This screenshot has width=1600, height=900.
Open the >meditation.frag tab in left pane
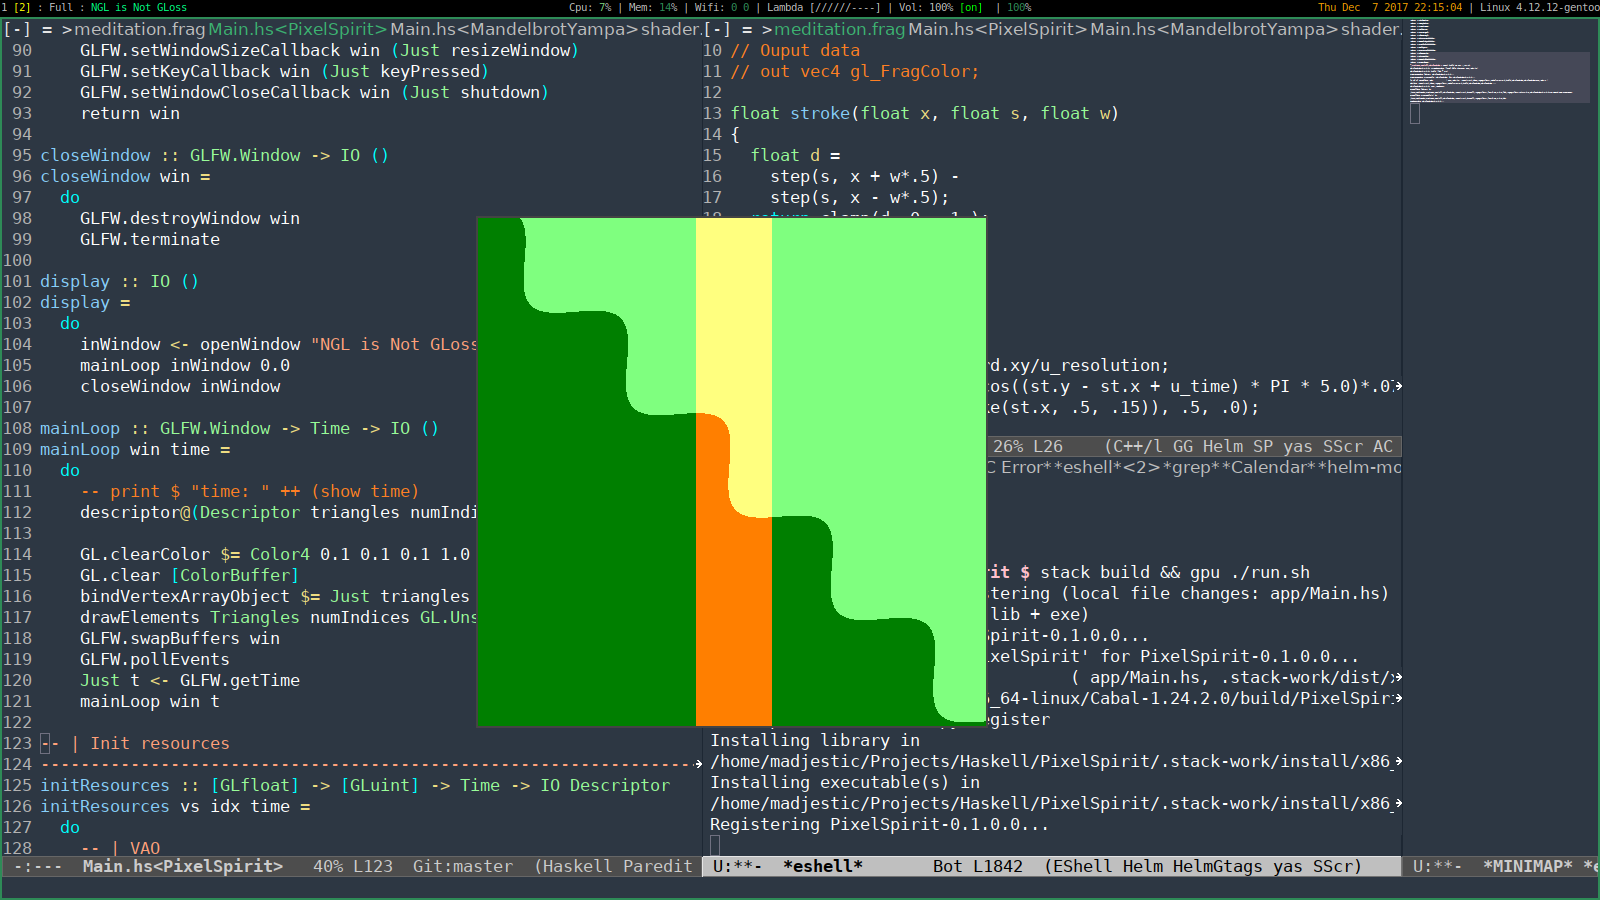click(x=133, y=29)
